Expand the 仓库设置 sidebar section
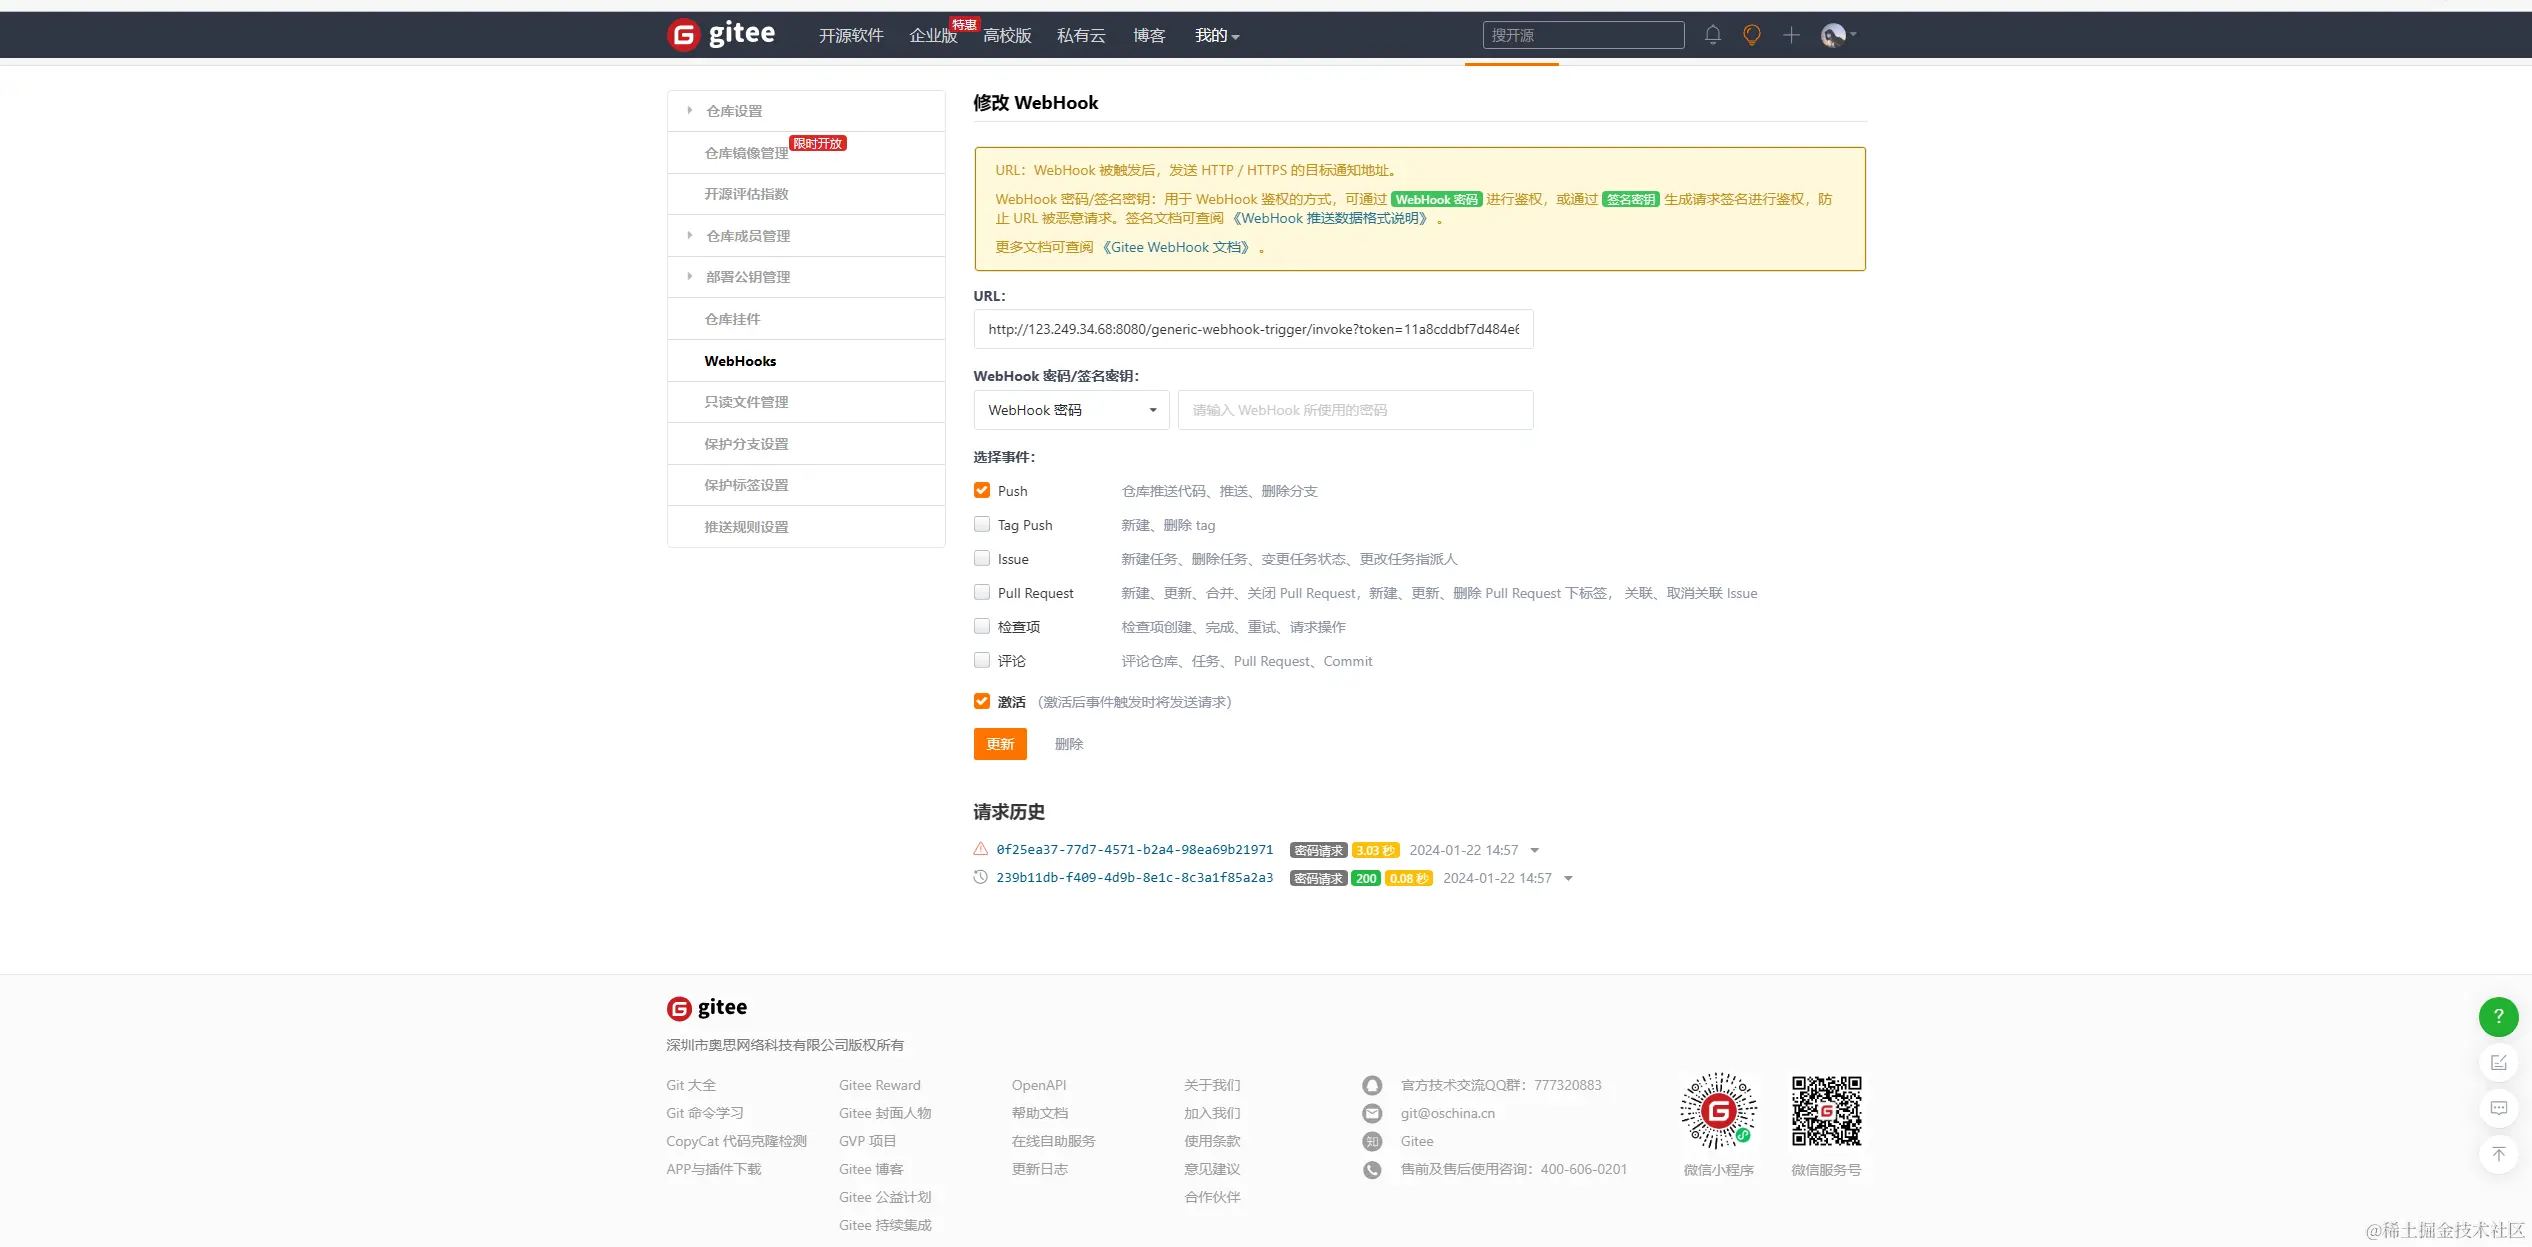This screenshot has width=2532, height=1247. click(733, 111)
